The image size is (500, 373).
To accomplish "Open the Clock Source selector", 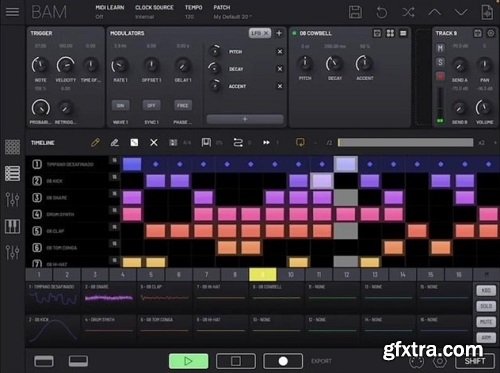I will (154, 12).
